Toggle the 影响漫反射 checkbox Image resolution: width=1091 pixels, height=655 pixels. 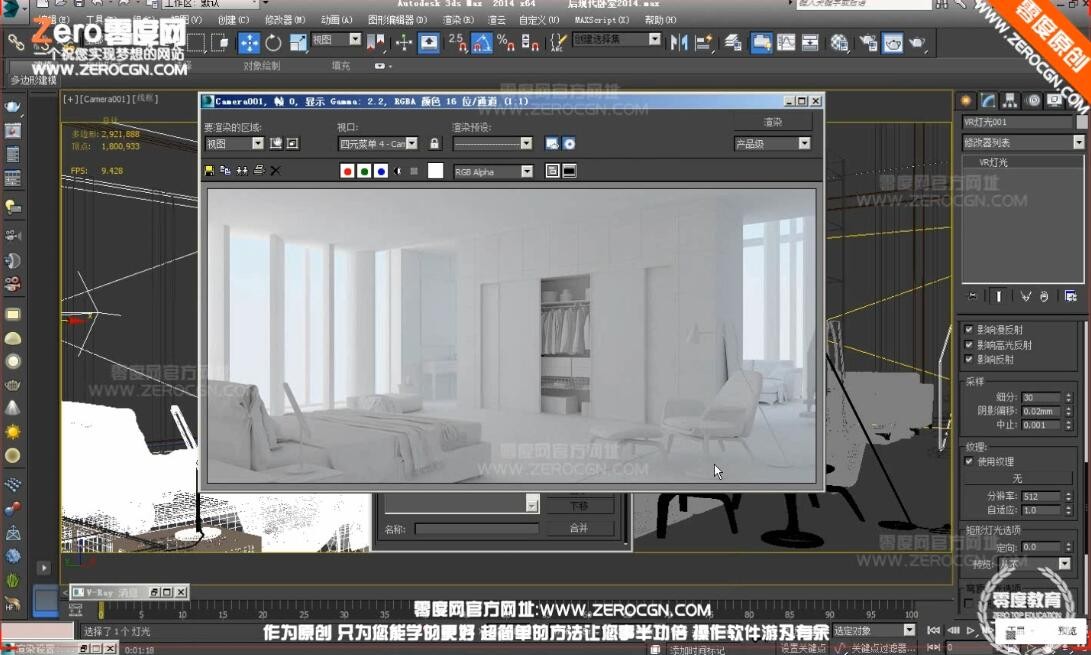[969, 329]
